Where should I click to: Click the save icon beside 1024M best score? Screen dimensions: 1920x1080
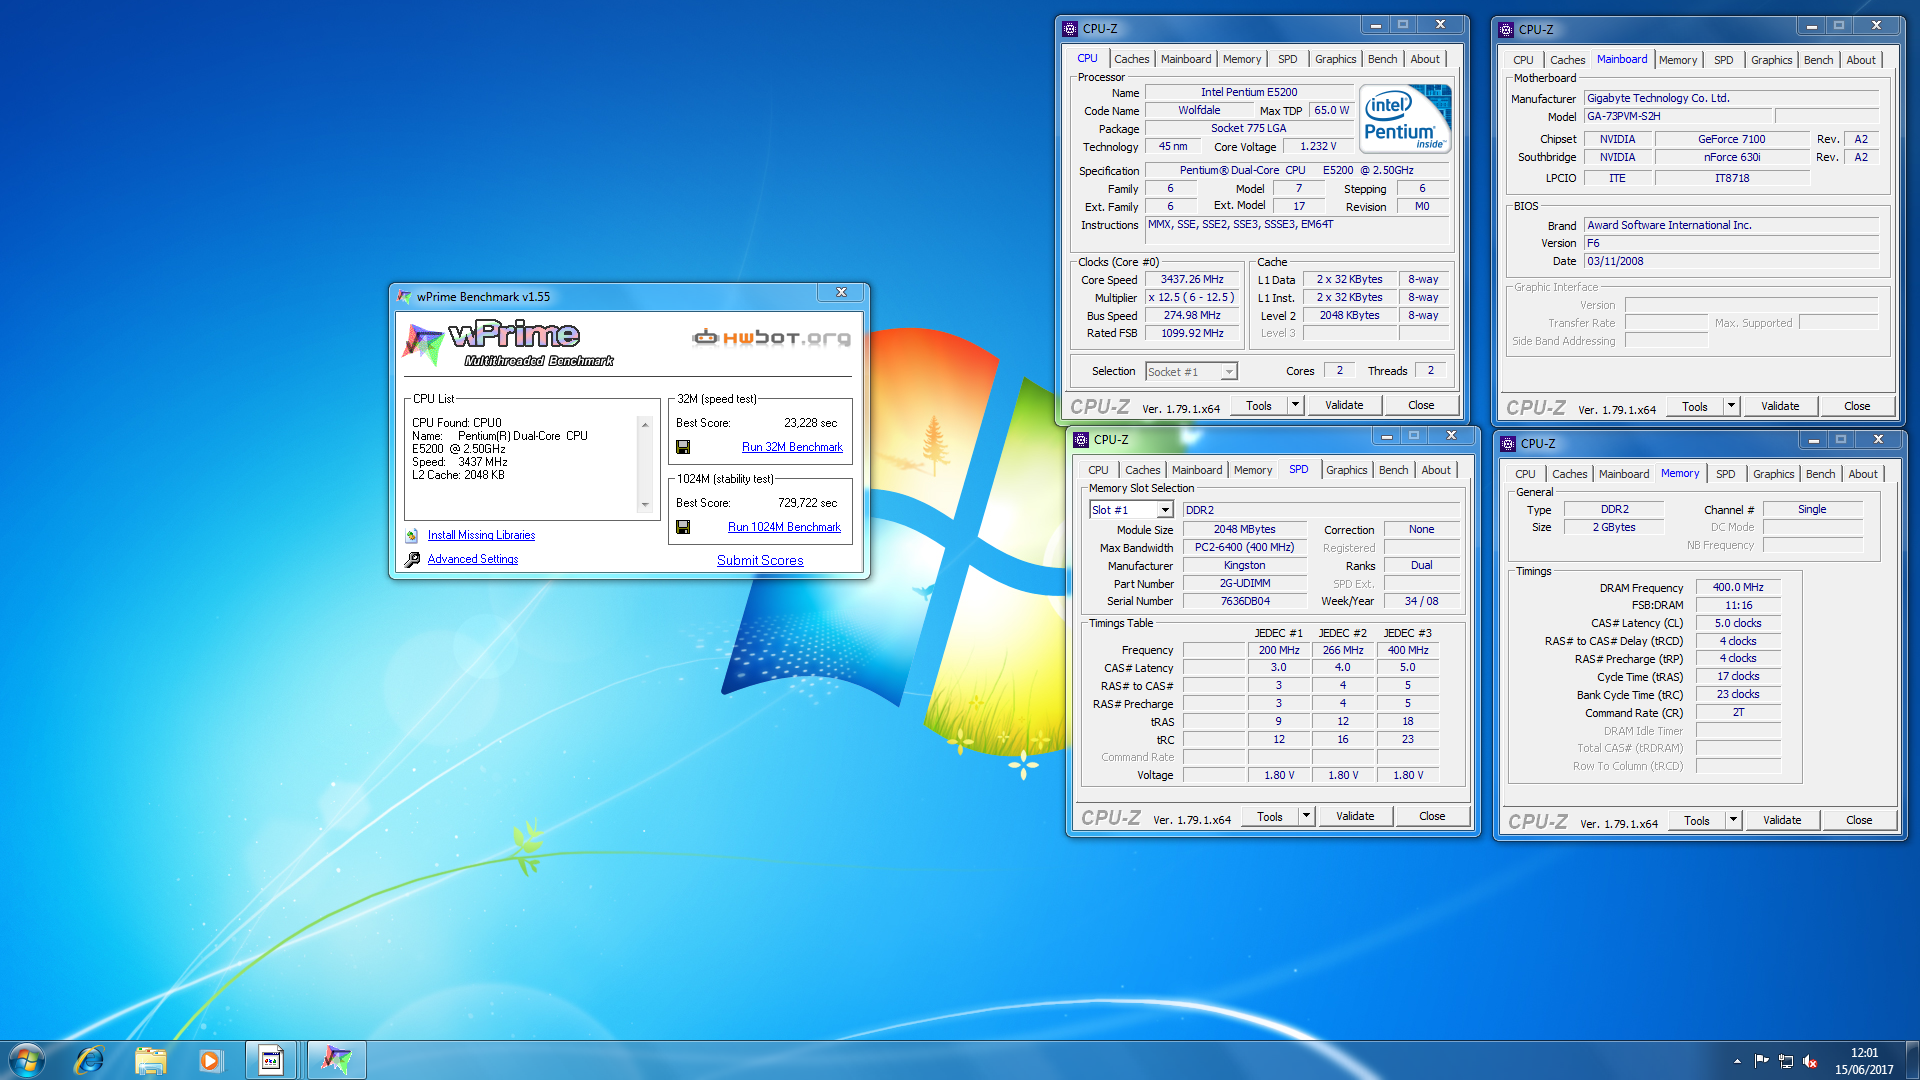point(683,527)
